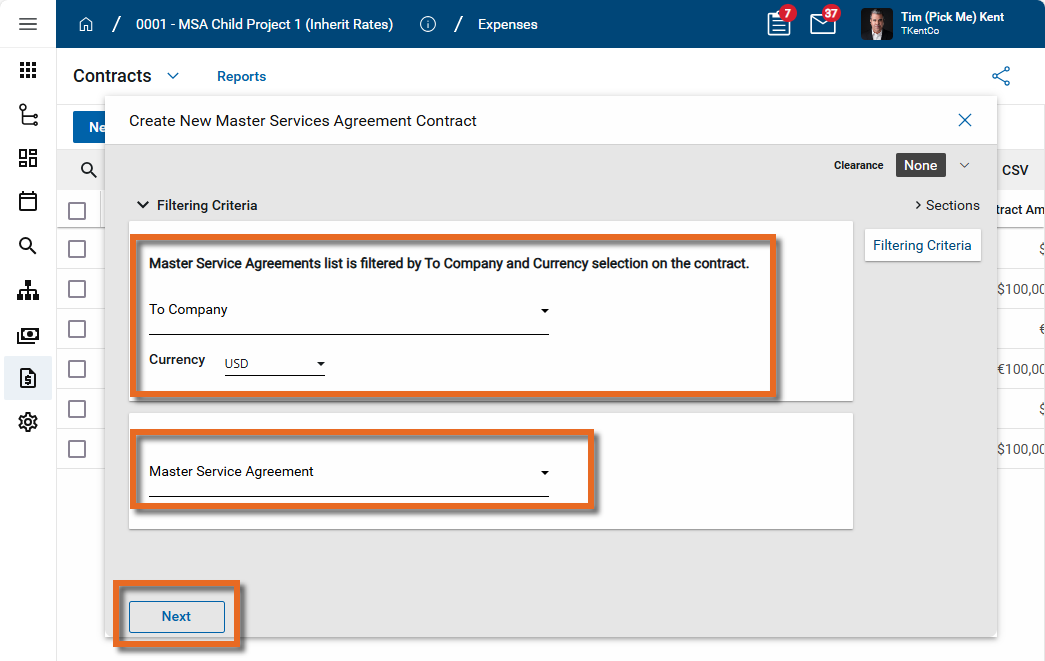Open the dashboard icon in sidebar
Viewport: 1045px width, 661px height.
click(x=28, y=158)
